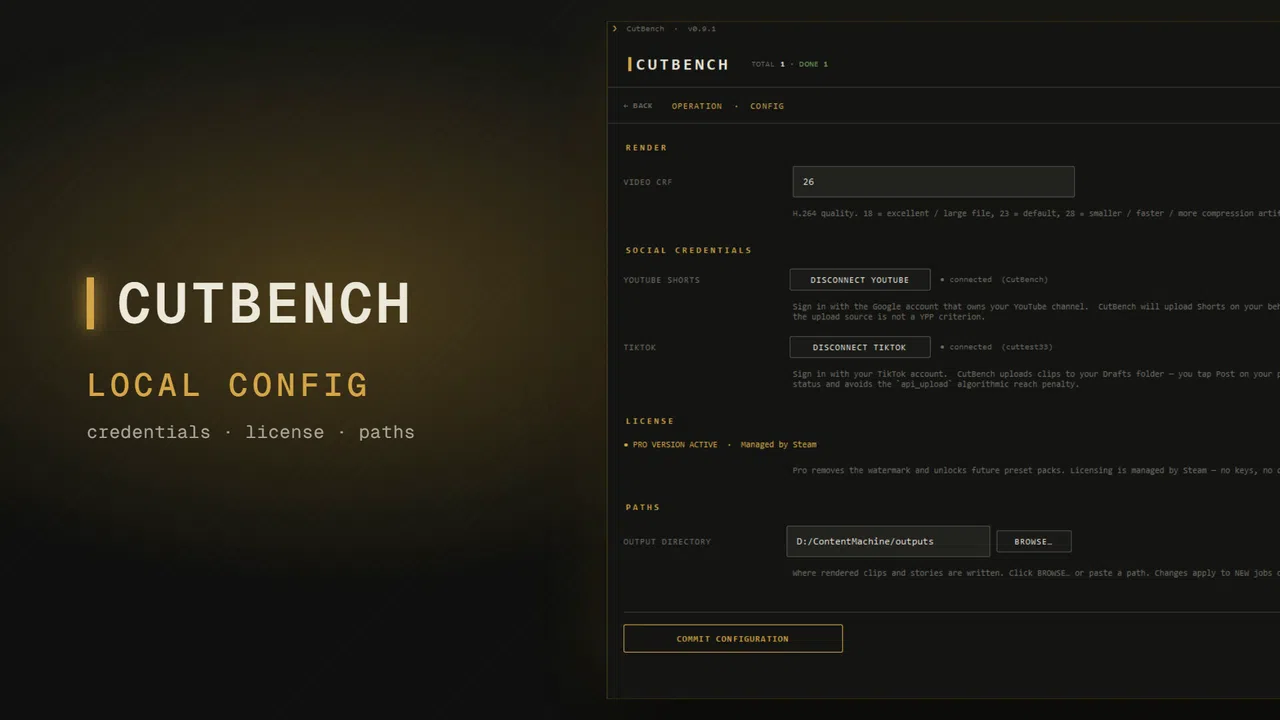Click the CutBench logo in app header
Screen dimensions: 1280x720
679,64
